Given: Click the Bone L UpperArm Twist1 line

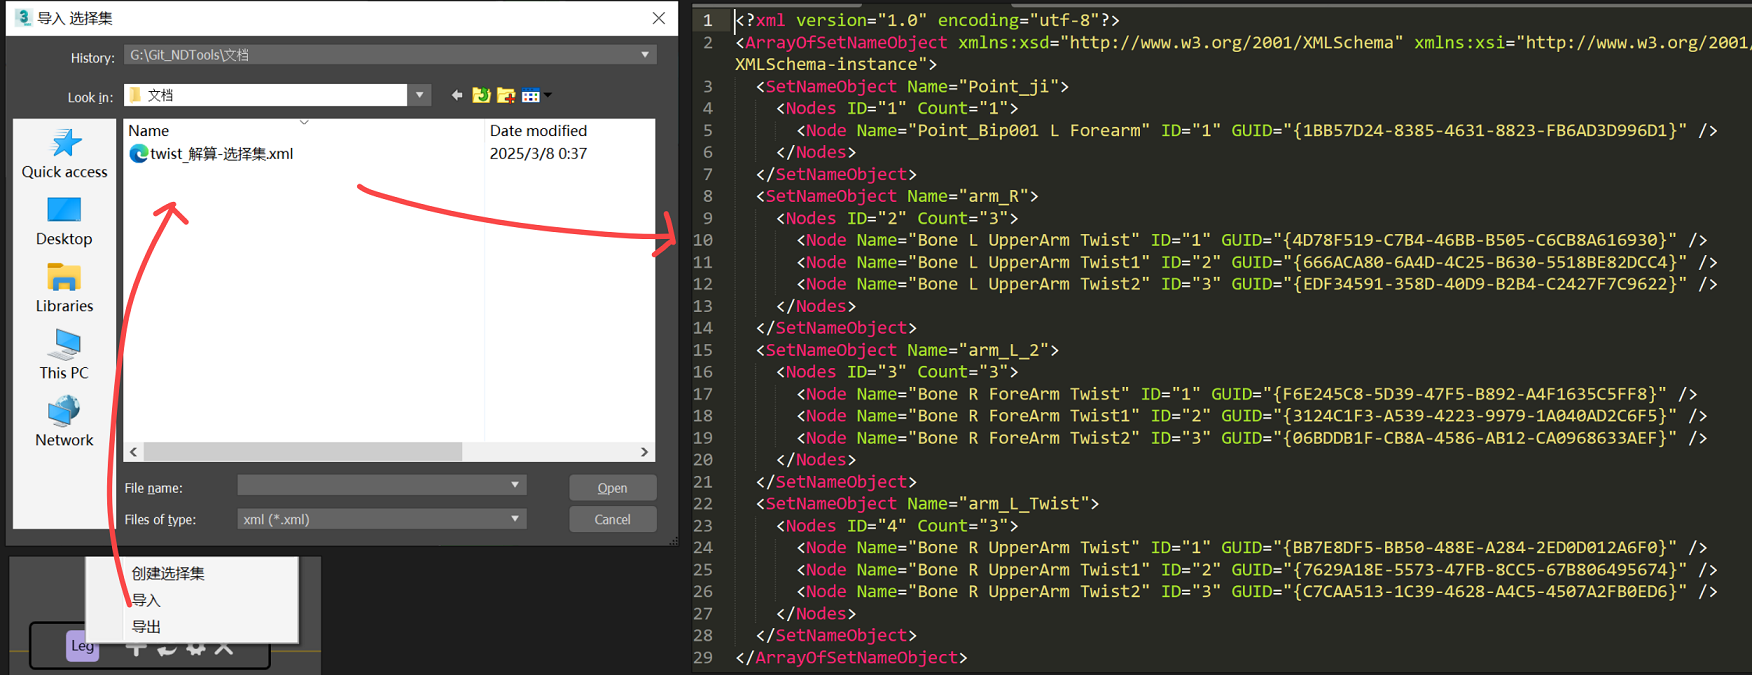Looking at the screenshot, I should coord(1257,263).
